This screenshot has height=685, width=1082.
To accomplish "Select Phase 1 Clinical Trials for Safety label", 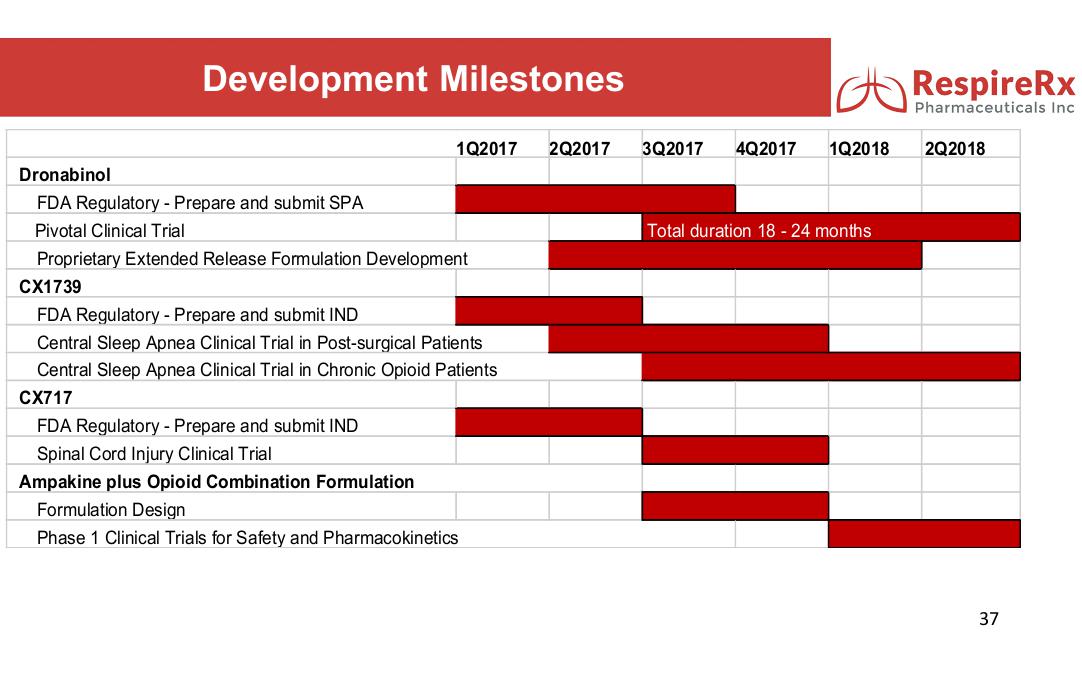I will coord(247,538).
